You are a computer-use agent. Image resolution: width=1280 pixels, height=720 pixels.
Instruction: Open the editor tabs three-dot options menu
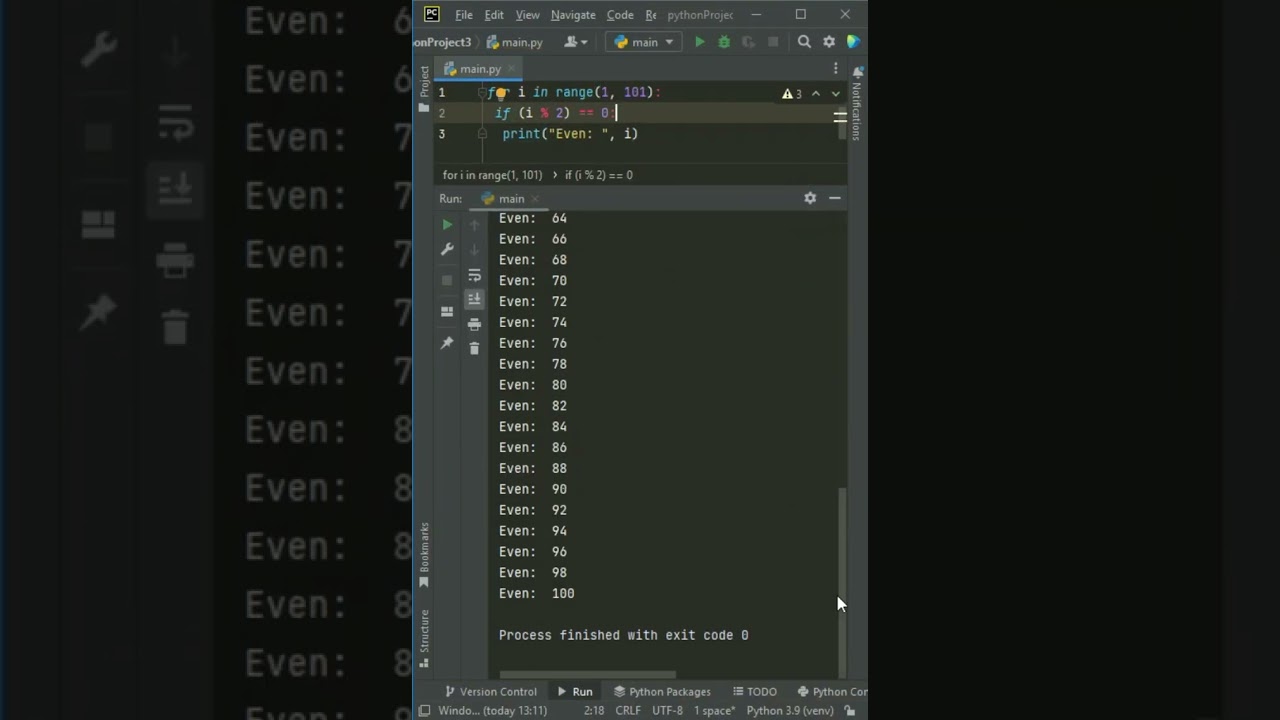click(836, 69)
